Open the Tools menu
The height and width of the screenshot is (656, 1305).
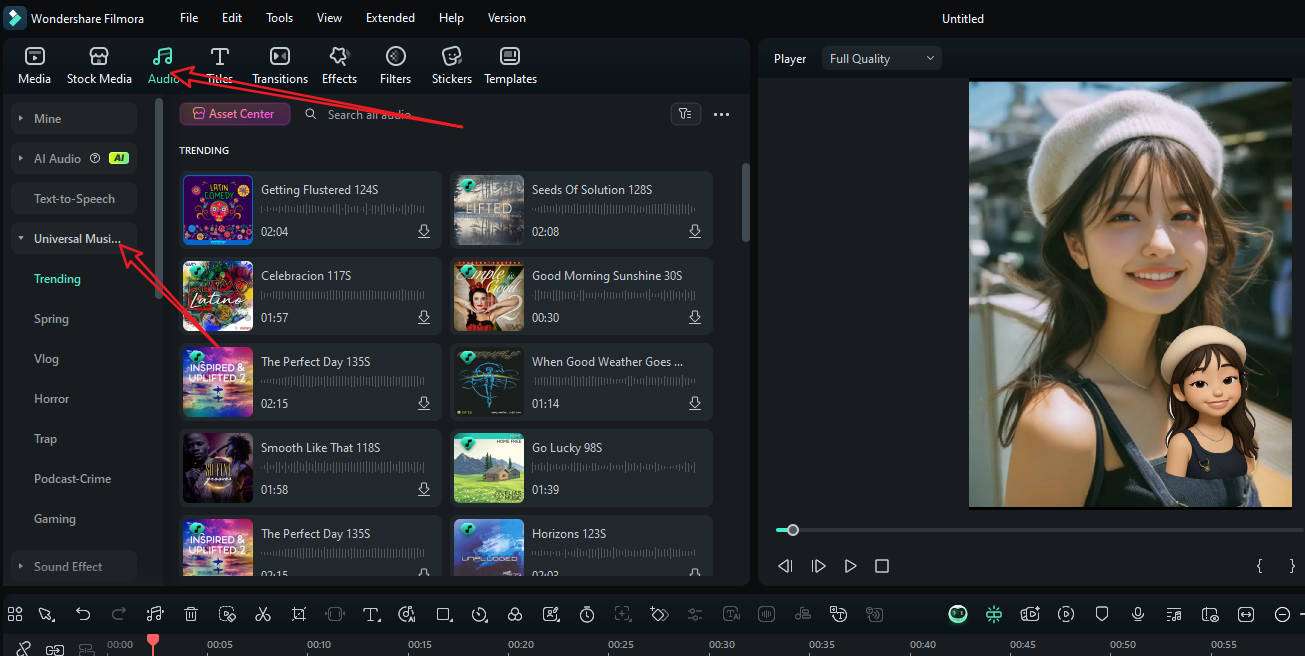click(279, 18)
